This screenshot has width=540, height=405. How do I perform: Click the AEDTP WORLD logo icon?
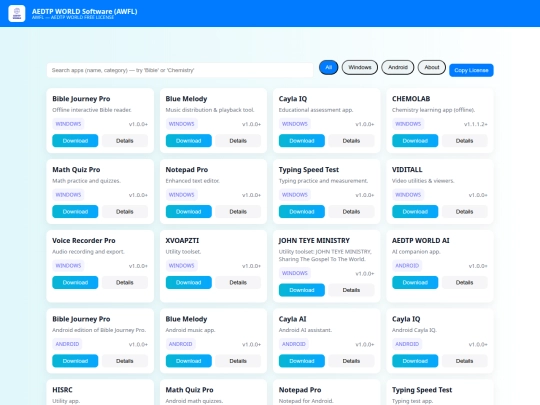pyautogui.click(x=17, y=13)
